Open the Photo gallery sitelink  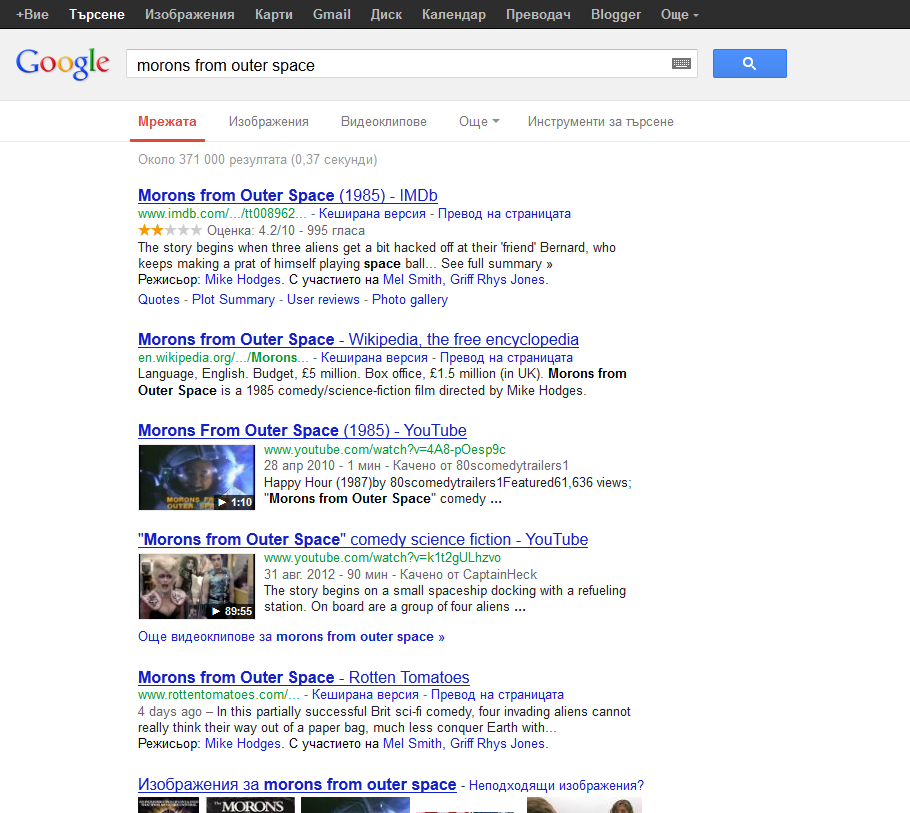pyautogui.click(x=410, y=299)
